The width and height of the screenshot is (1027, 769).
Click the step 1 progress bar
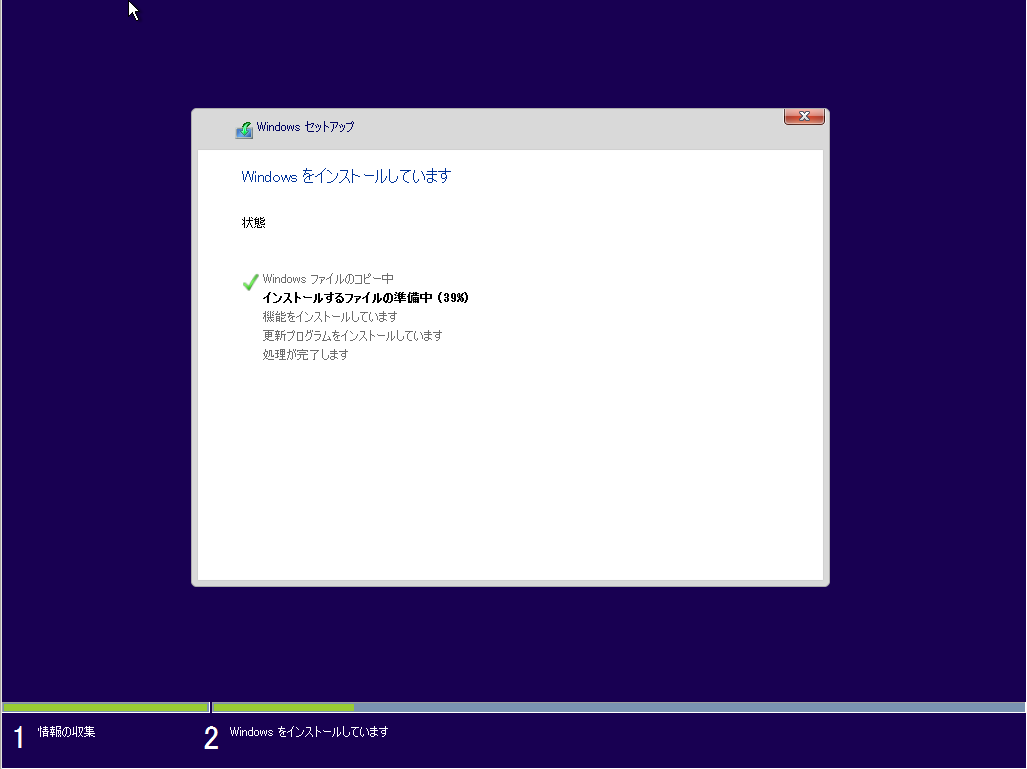105,707
